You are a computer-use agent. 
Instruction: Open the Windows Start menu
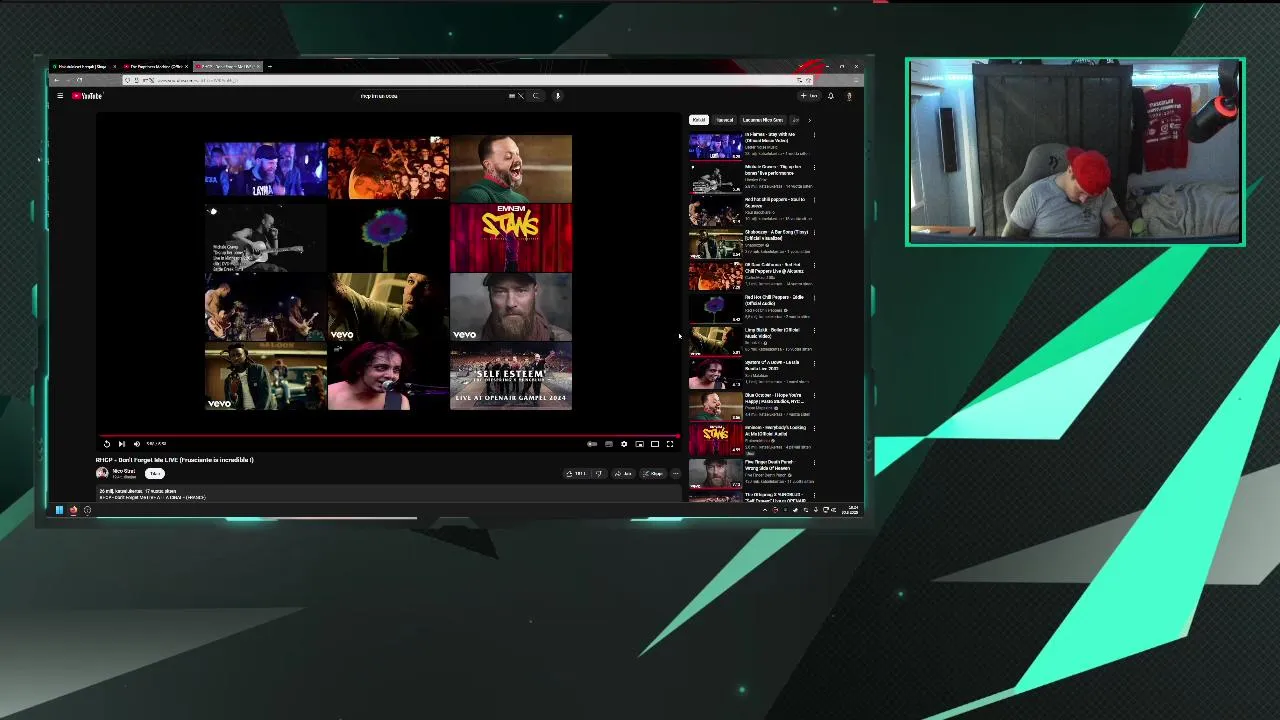click(59, 510)
